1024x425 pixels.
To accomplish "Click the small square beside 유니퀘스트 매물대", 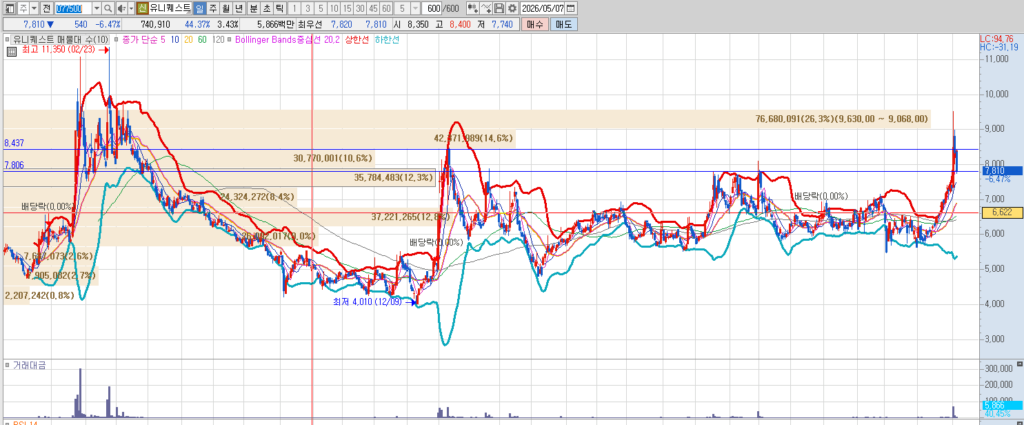I will point(7,39).
